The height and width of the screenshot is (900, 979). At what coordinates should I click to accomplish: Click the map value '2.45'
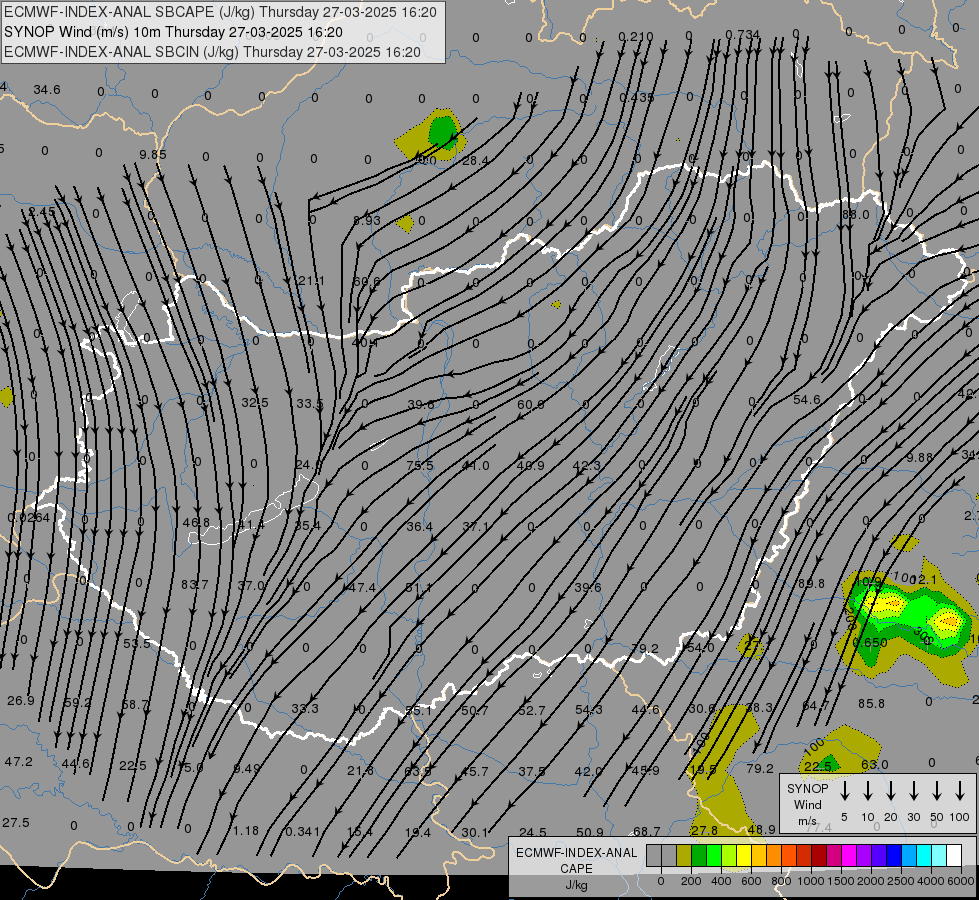[x=41, y=212]
